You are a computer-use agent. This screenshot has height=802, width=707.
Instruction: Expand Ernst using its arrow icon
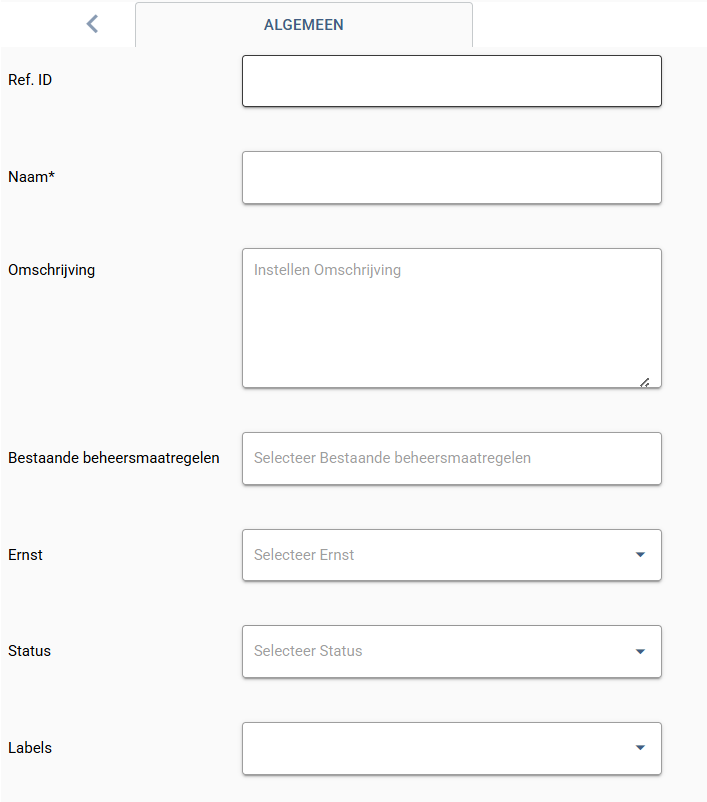(640, 555)
